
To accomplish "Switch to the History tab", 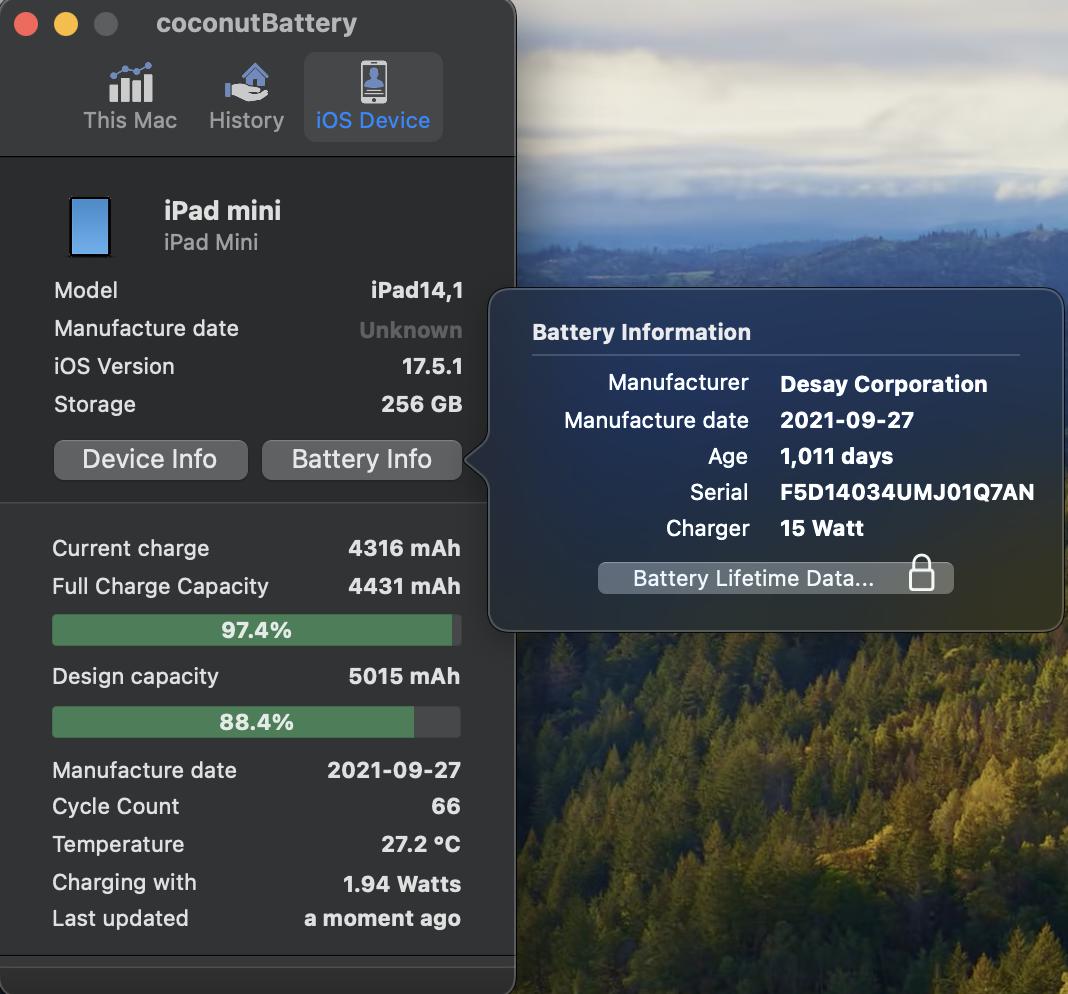I will pyautogui.click(x=247, y=97).
